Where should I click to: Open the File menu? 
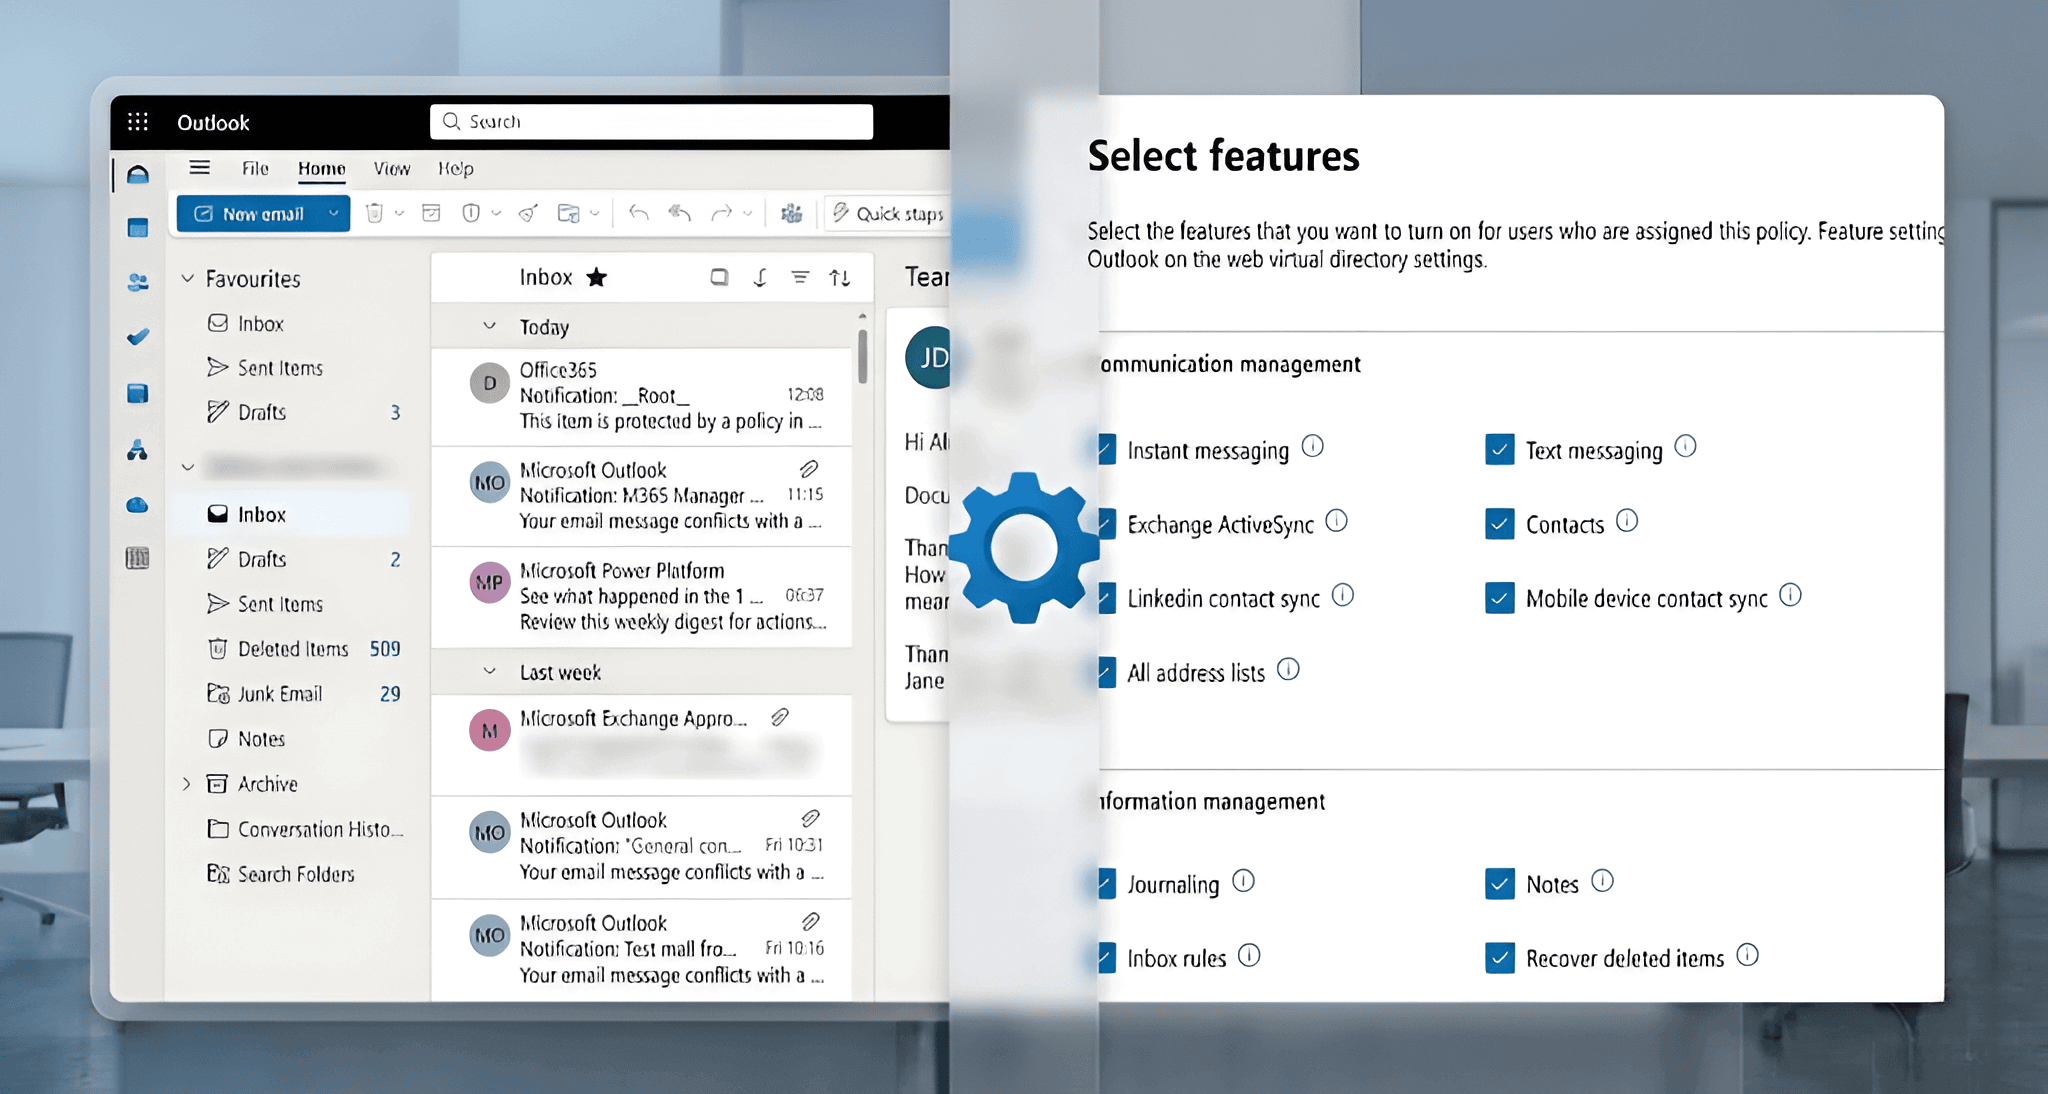tap(255, 168)
